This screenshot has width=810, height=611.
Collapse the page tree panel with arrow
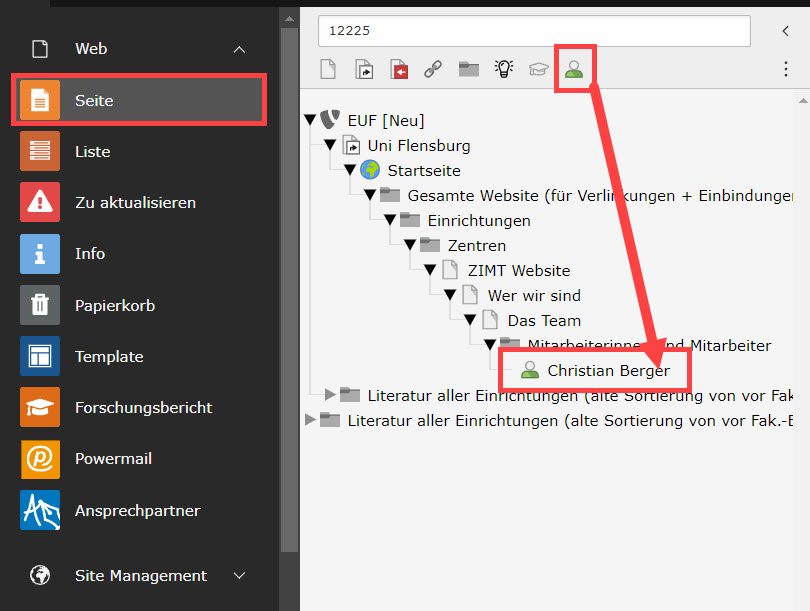click(785, 31)
